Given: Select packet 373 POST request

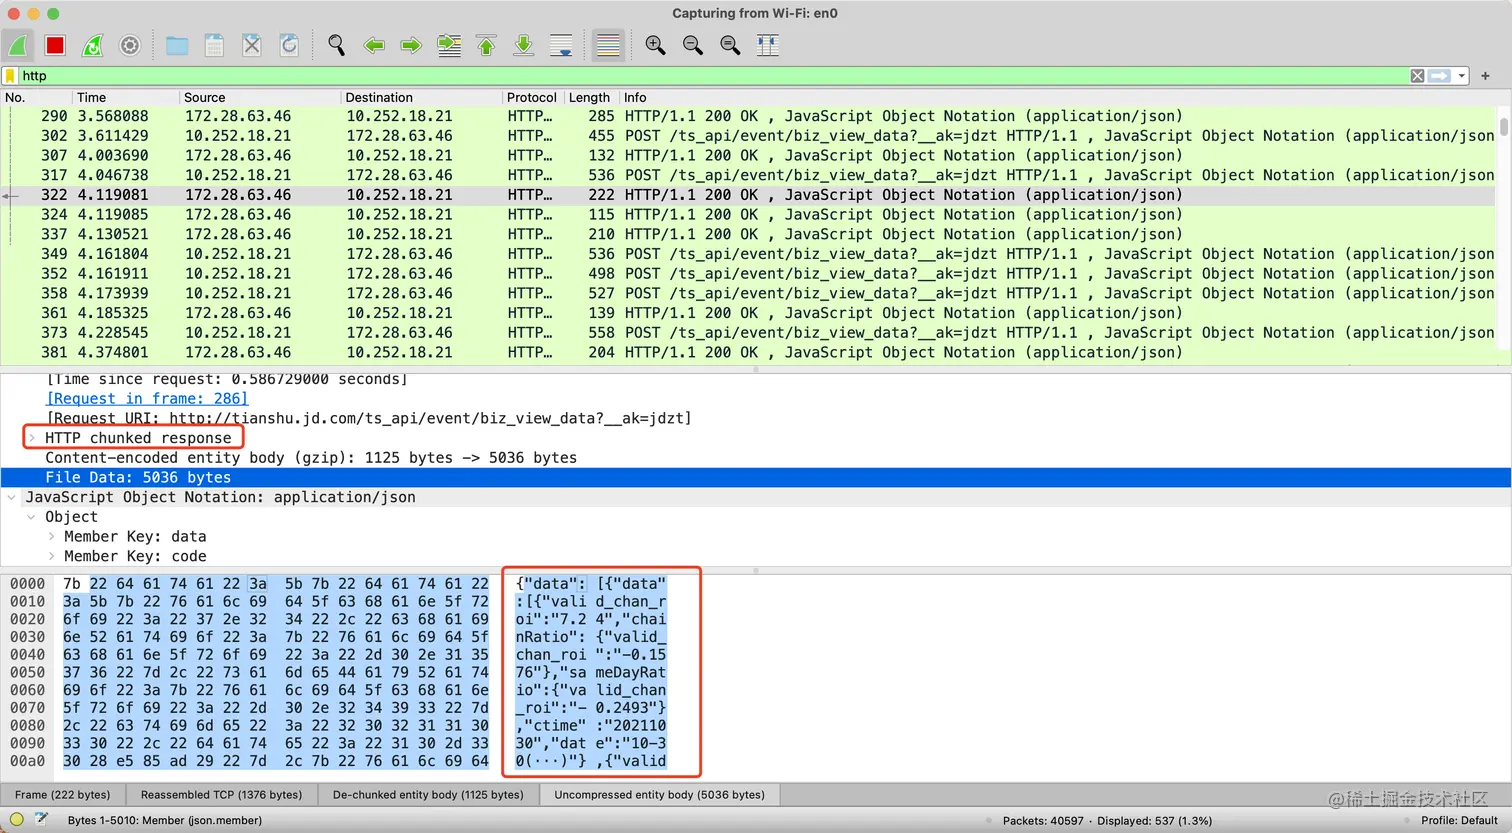Looking at the screenshot, I should (x=750, y=333).
